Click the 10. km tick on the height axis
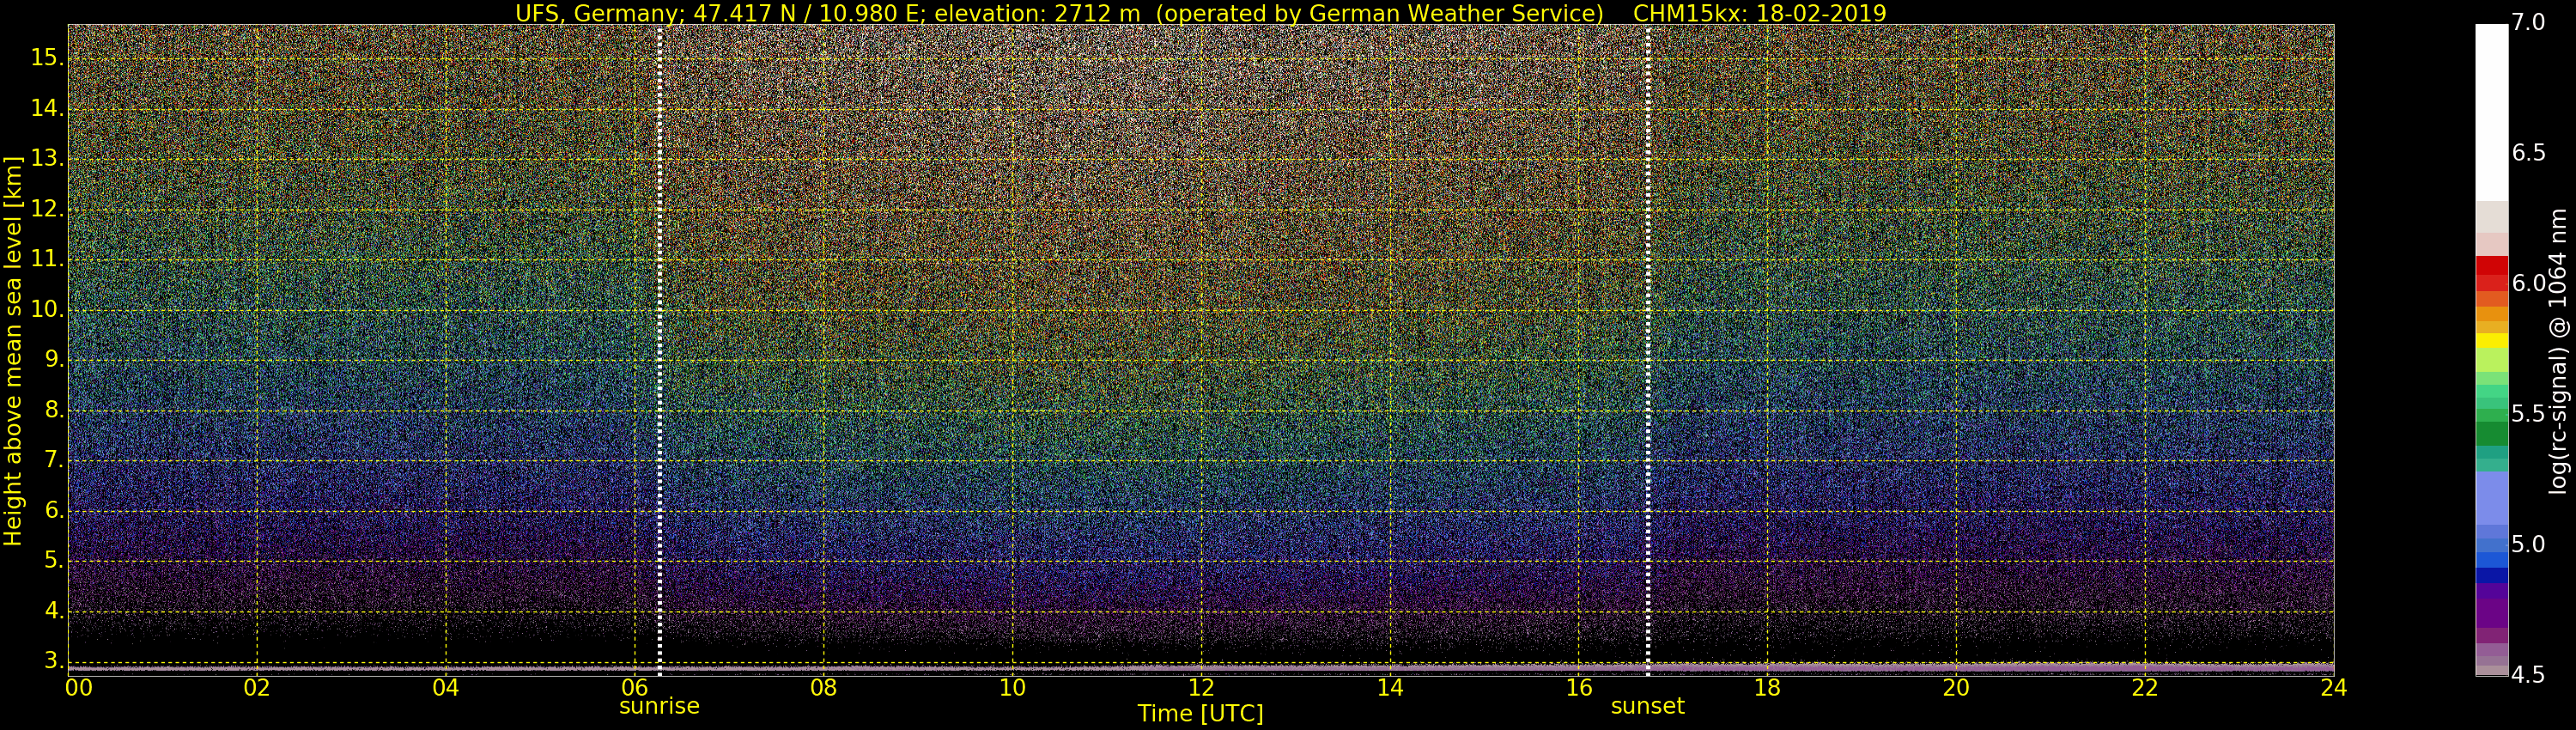This screenshot has width=2576, height=730. coord(46,310)
